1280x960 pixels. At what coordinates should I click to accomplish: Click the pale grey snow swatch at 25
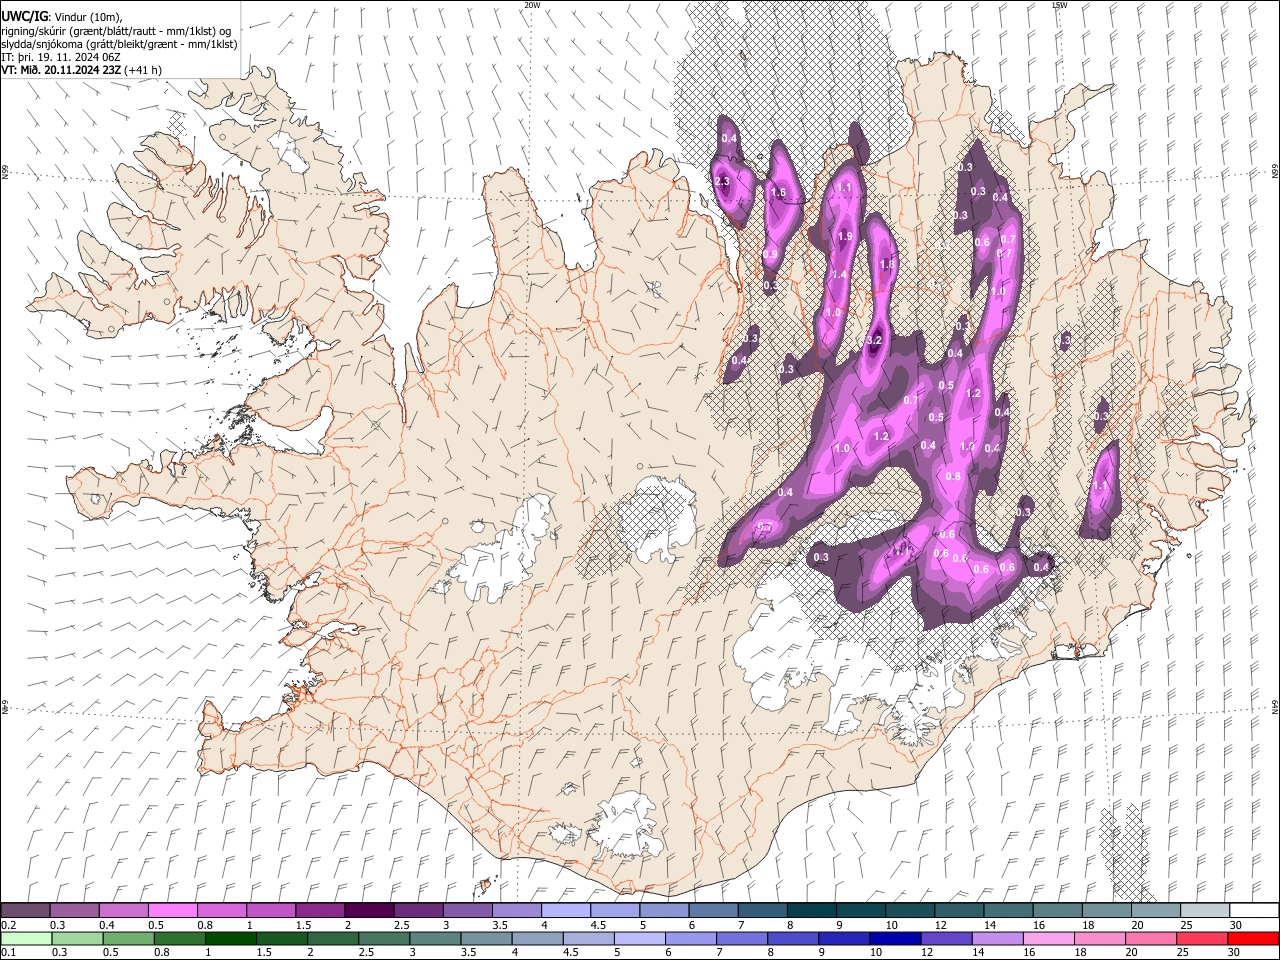click(1205, 910)
